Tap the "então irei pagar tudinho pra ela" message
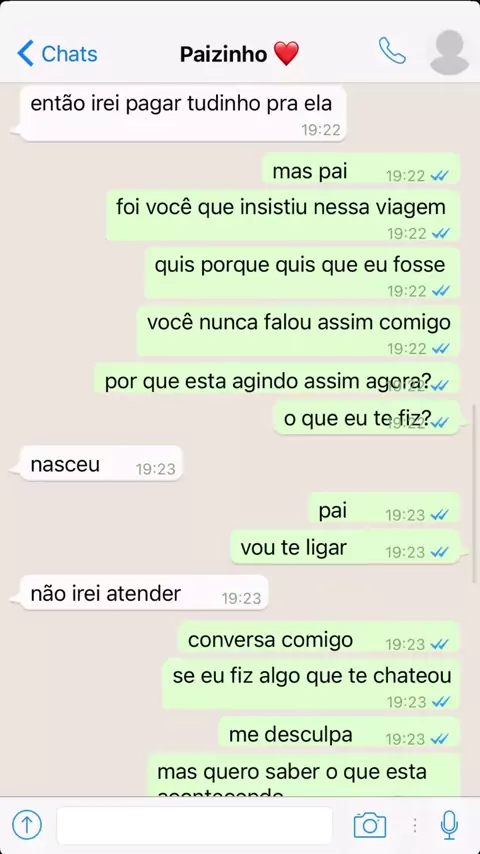Viewport: 480px width, 854px height. coord(183,114)
